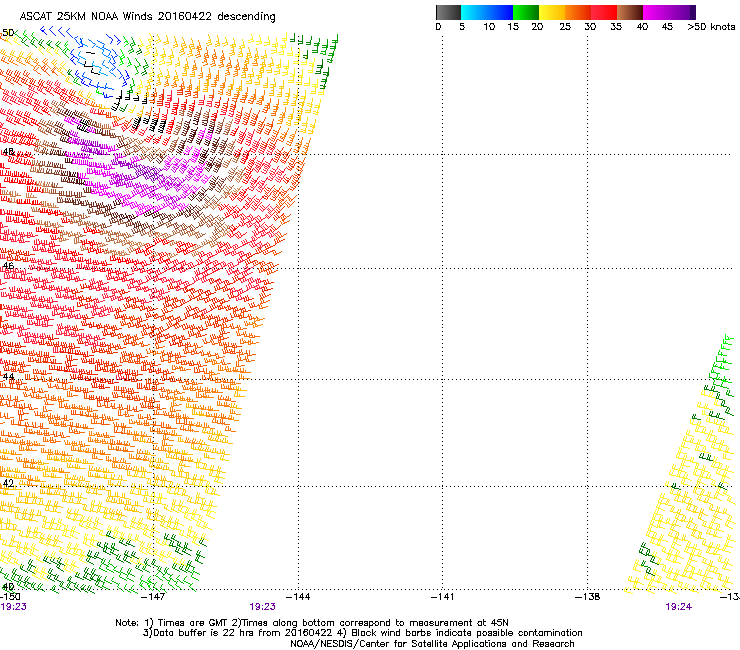Click the longitude label '-144'
This screenshot has height=650, width=740.
298,597
